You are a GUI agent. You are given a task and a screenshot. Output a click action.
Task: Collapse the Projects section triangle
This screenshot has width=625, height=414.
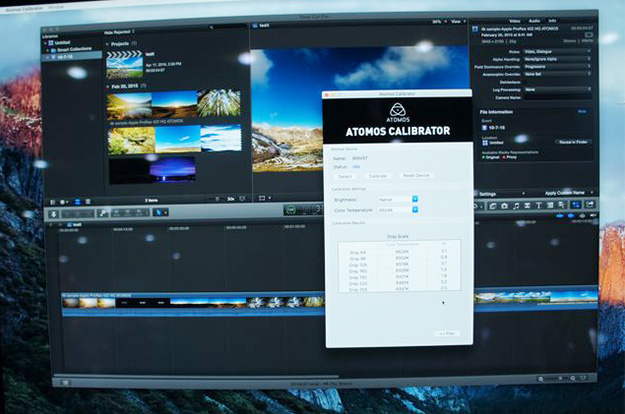pyautogui.click(x=107, y=44)
